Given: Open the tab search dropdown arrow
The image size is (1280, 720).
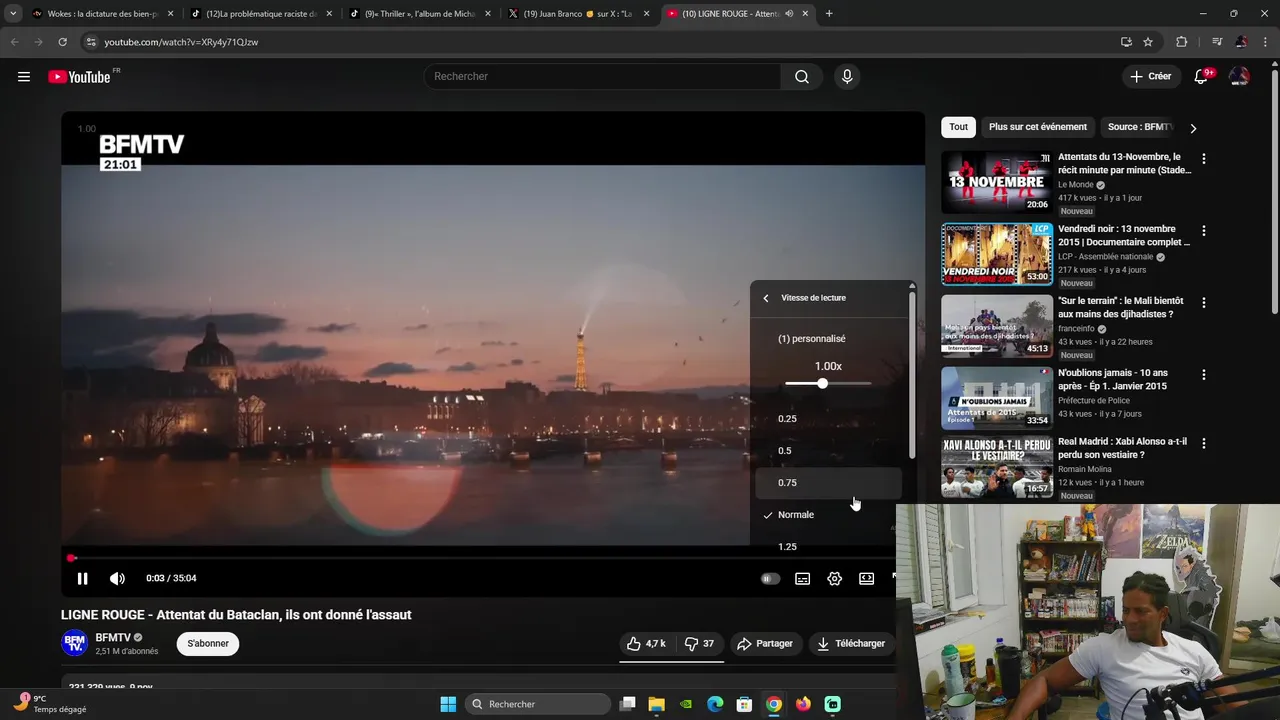Looking at the screenshot, I should pyautogui.click(x=13, y=14).
